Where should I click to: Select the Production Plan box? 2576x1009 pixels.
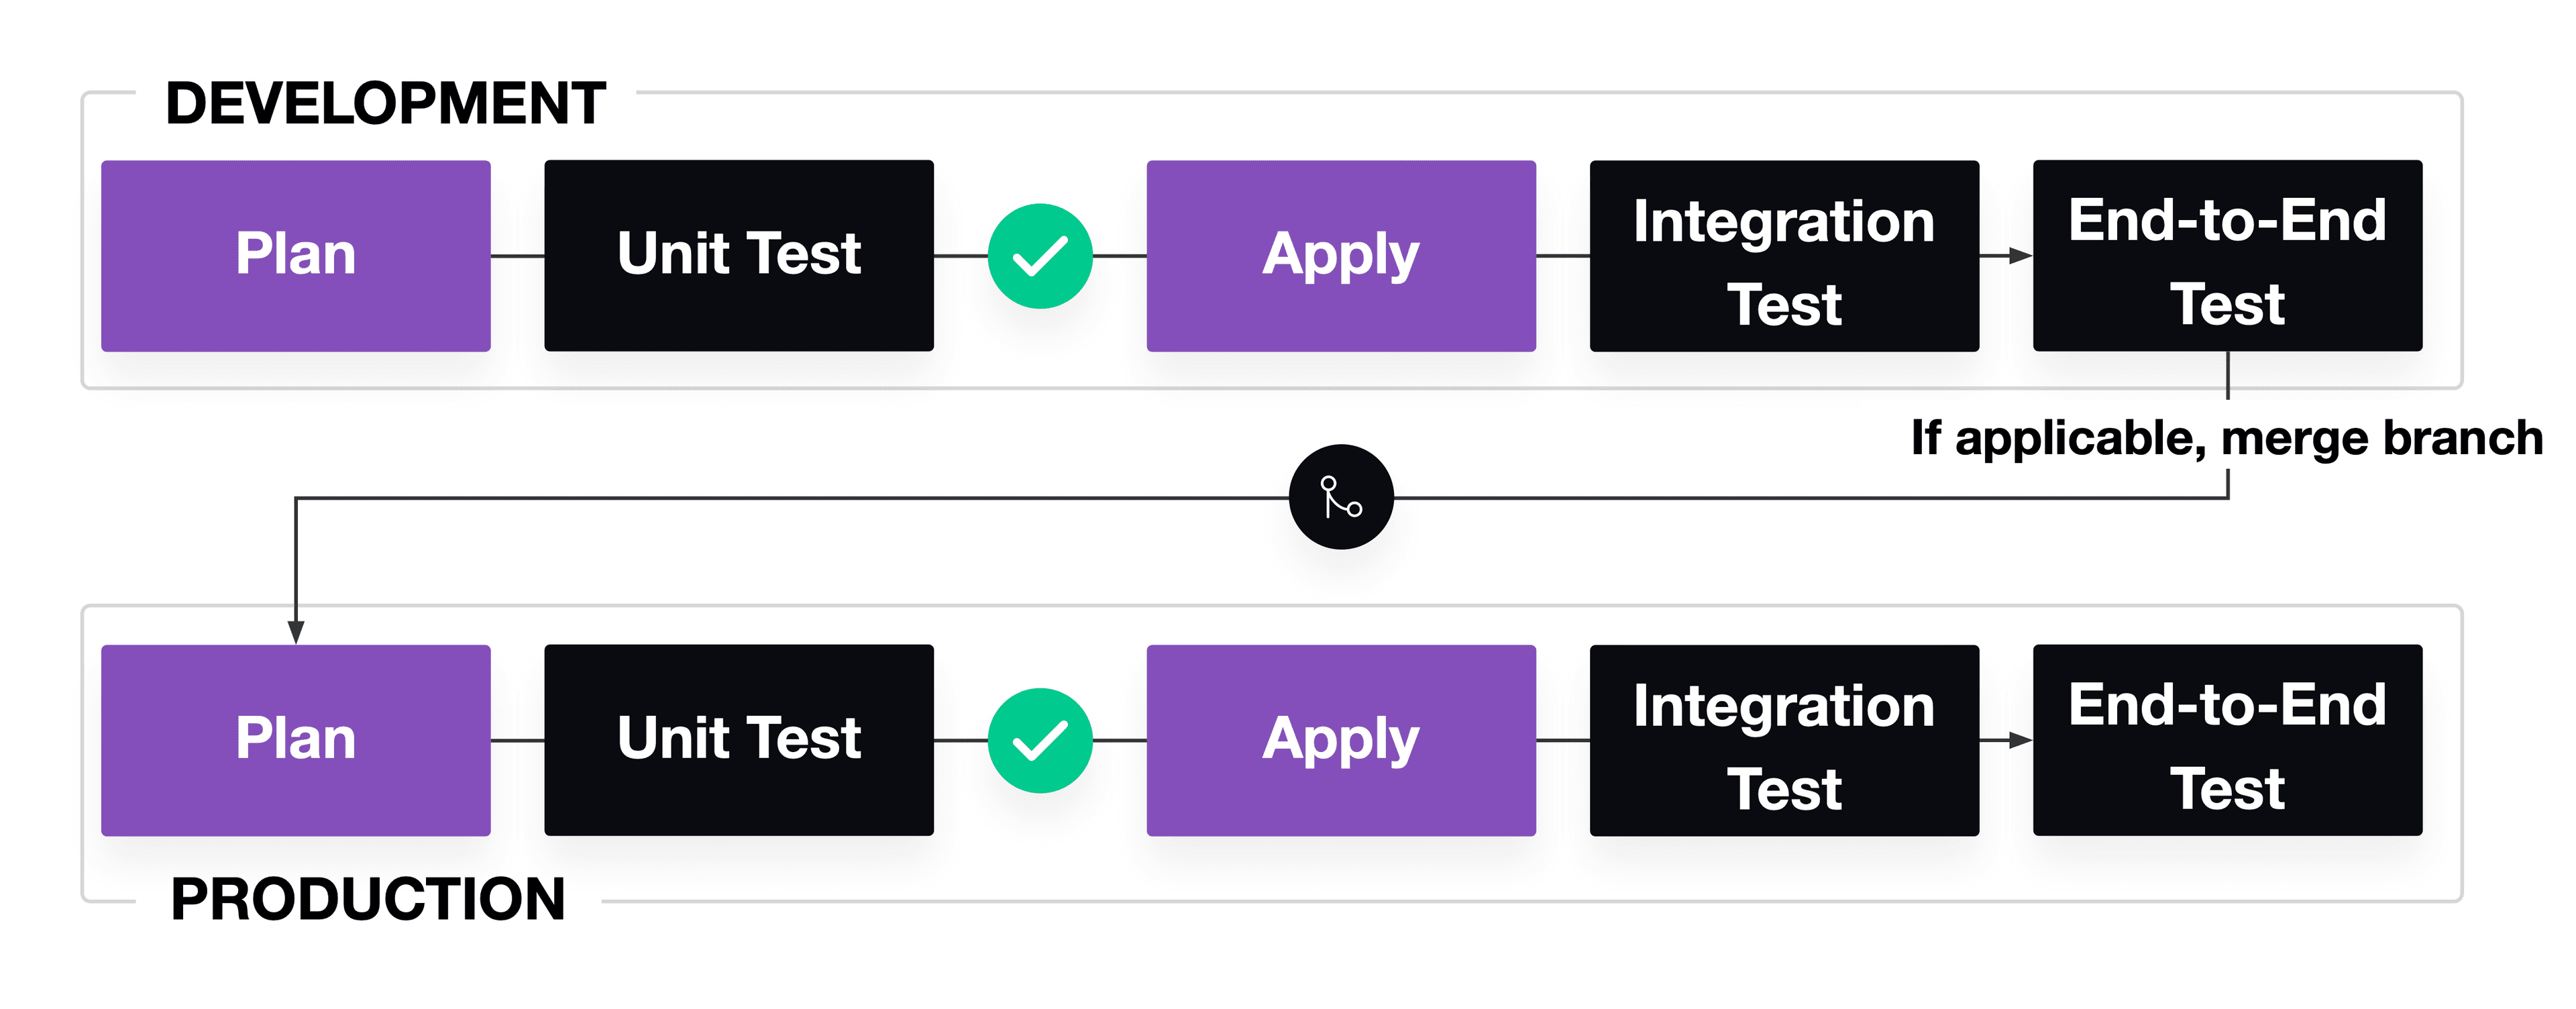coord(296,740)
